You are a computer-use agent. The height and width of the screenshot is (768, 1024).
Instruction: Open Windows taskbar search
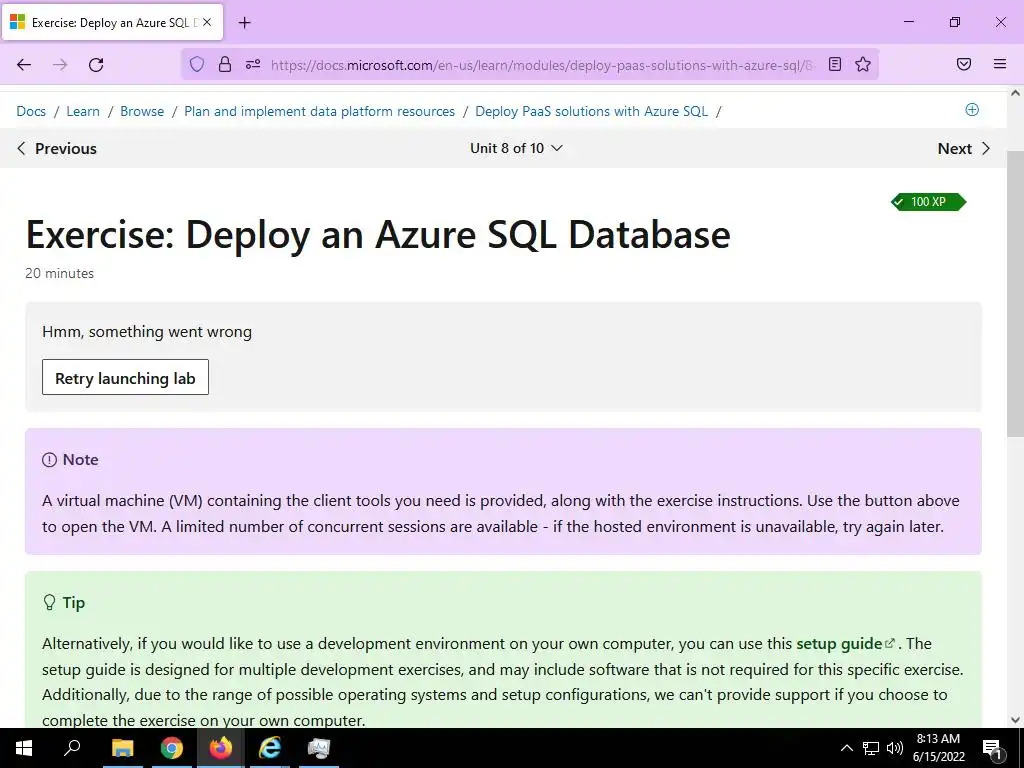click(72, 748)
